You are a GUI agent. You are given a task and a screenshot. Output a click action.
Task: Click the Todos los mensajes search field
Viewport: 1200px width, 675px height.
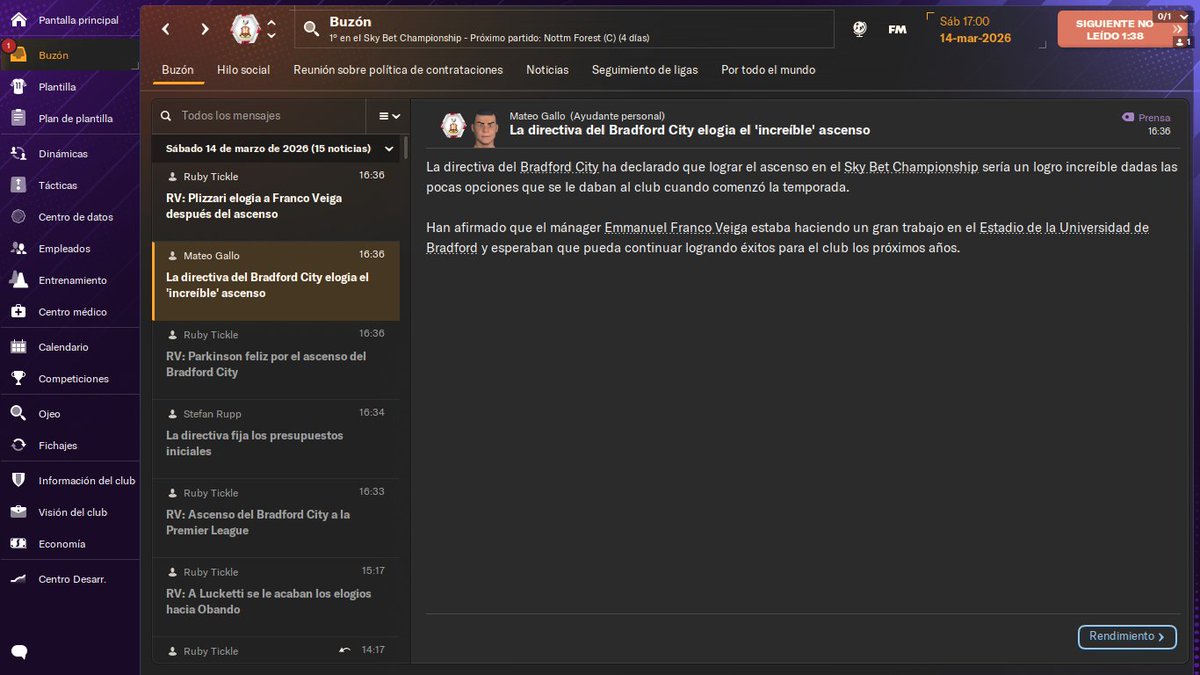tap(260, 116)
